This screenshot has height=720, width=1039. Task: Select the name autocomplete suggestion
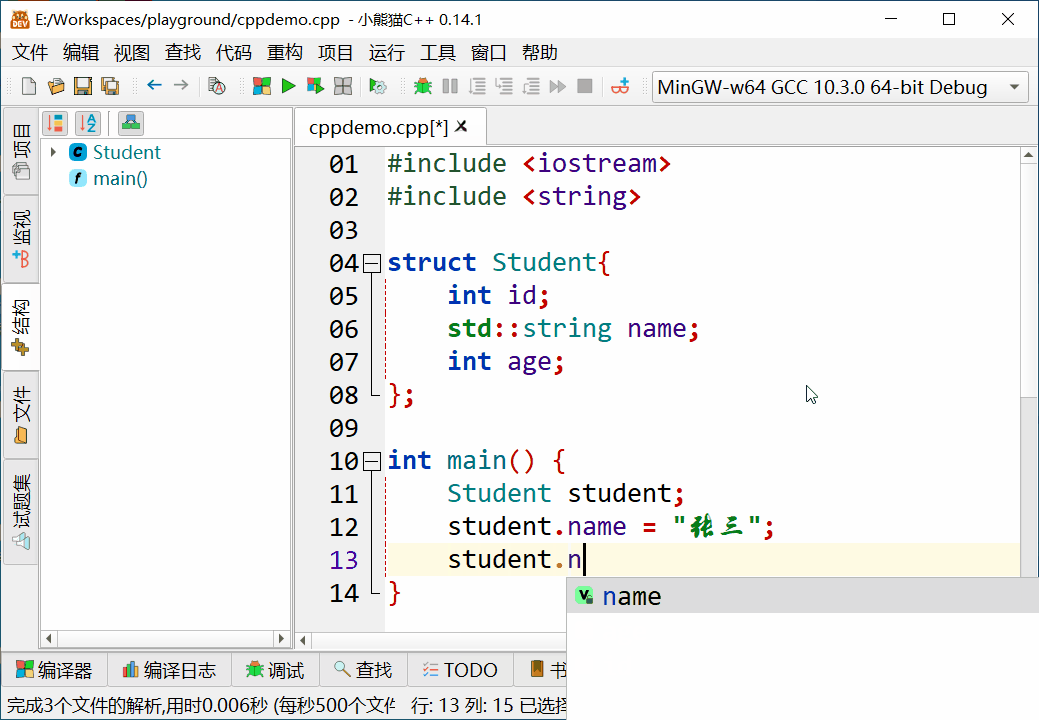[631, 597]
